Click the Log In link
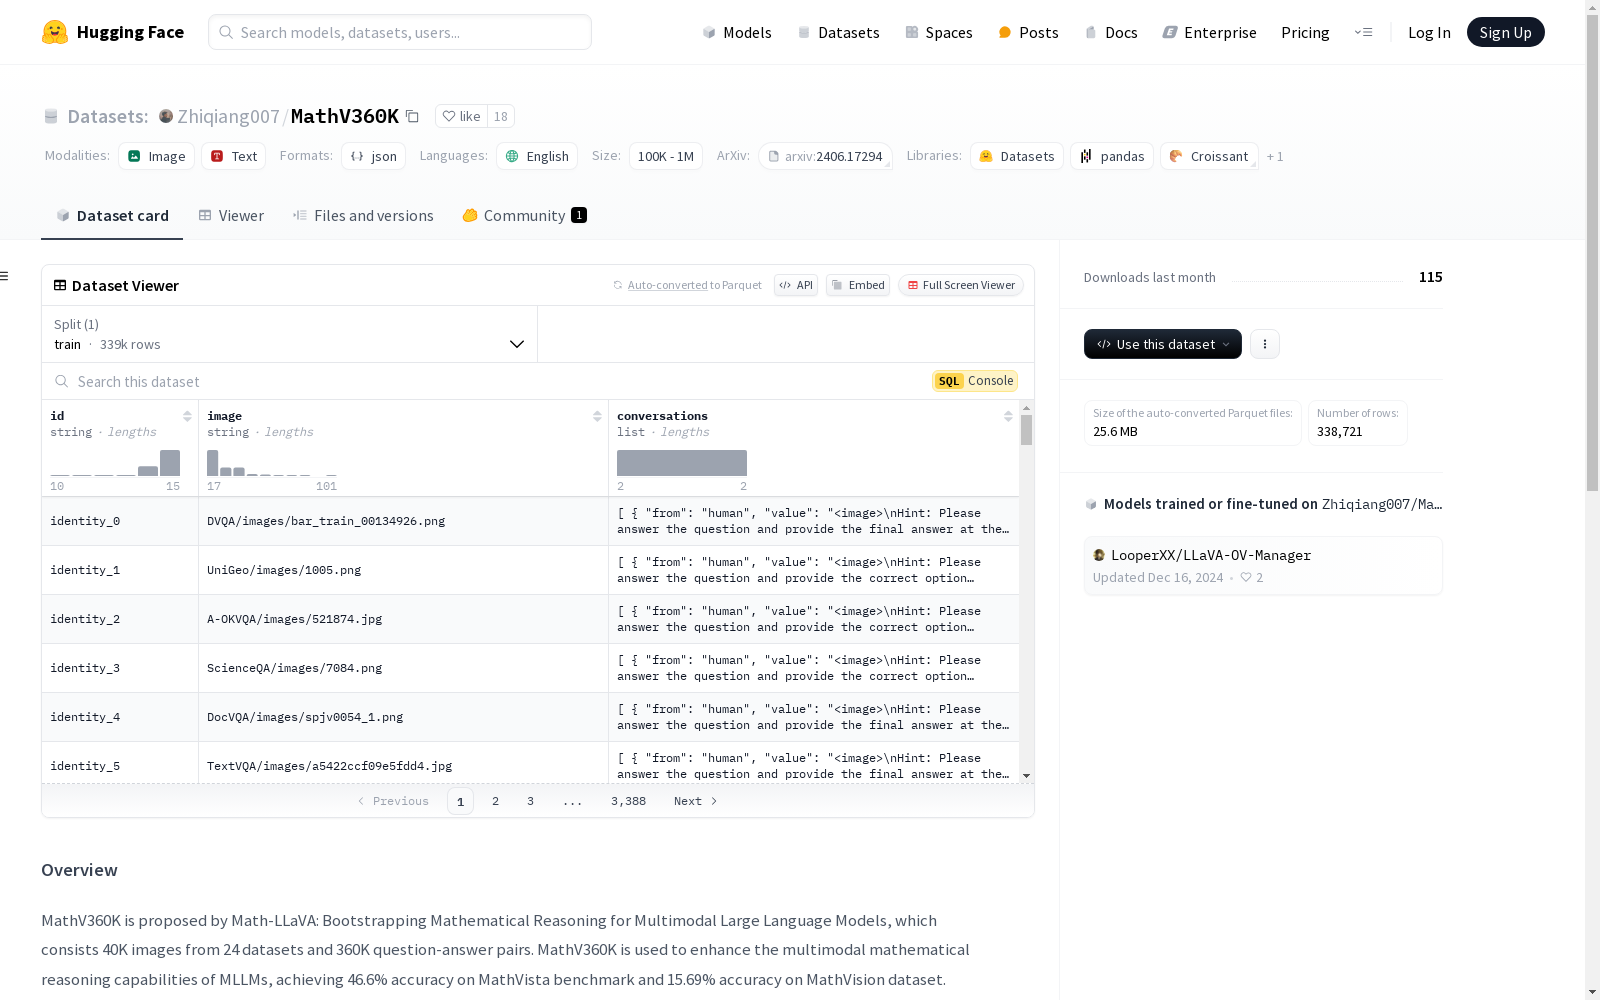This screenshot has width=1600, height=1000. pos(1429,32)
